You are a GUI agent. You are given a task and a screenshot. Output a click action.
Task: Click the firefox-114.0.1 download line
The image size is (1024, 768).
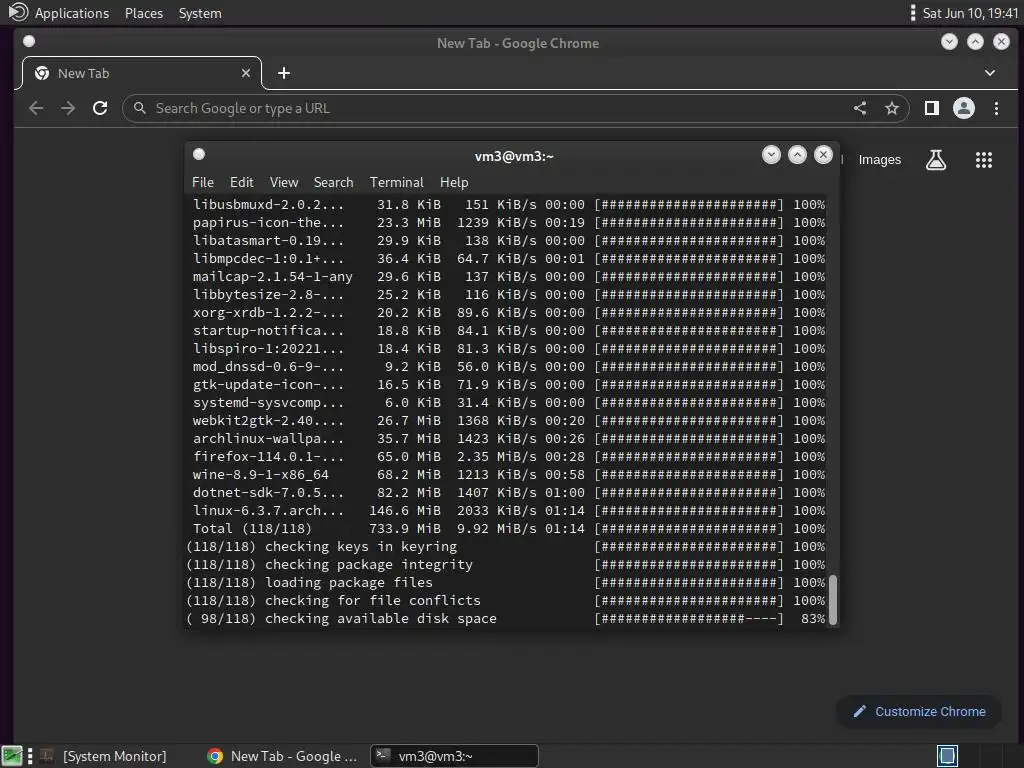(509, 456)
